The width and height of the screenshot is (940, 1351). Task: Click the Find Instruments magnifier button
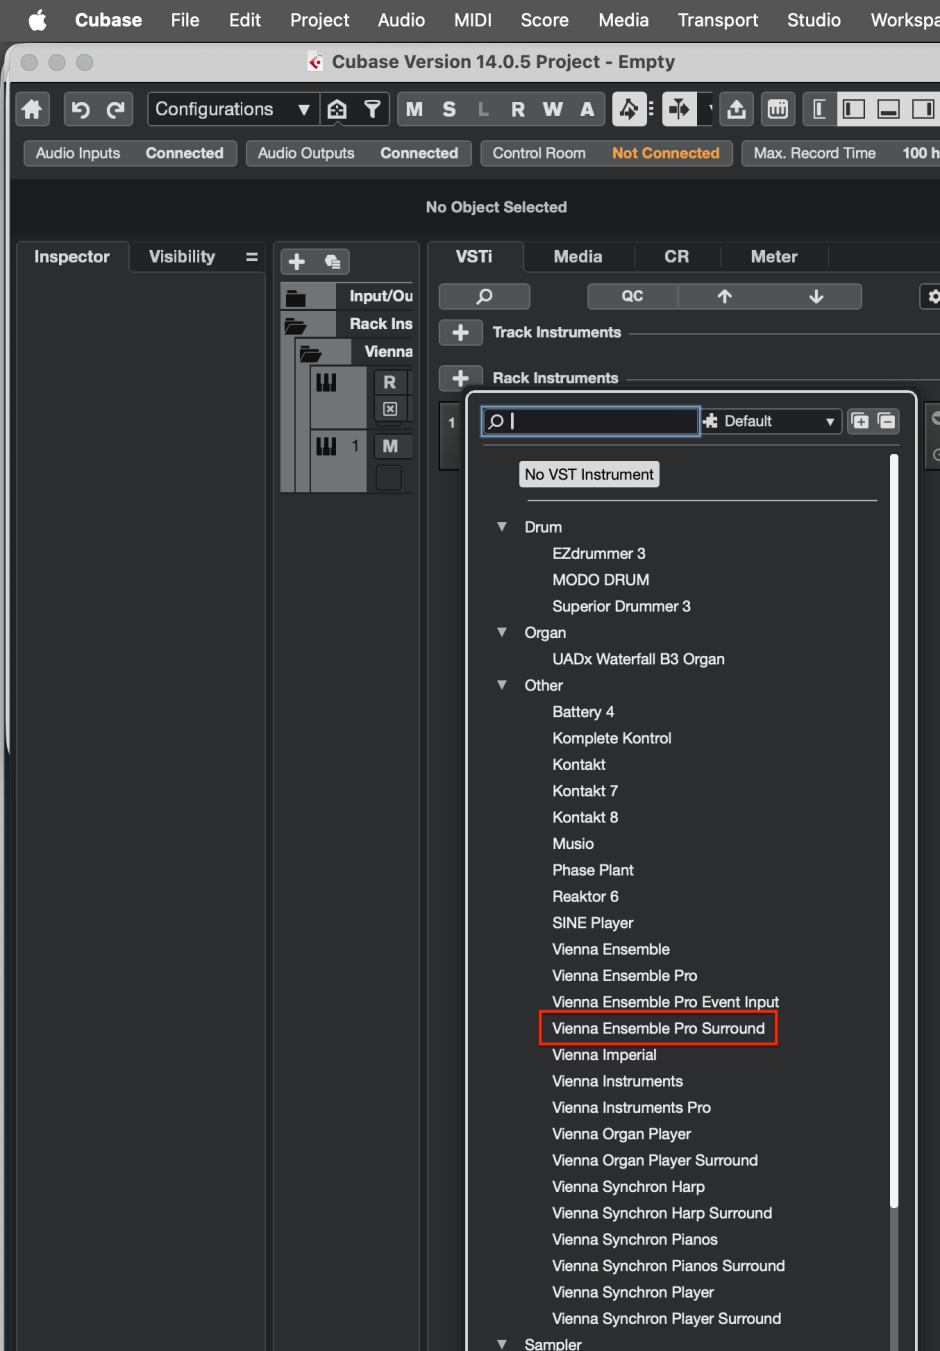(484, 296)
